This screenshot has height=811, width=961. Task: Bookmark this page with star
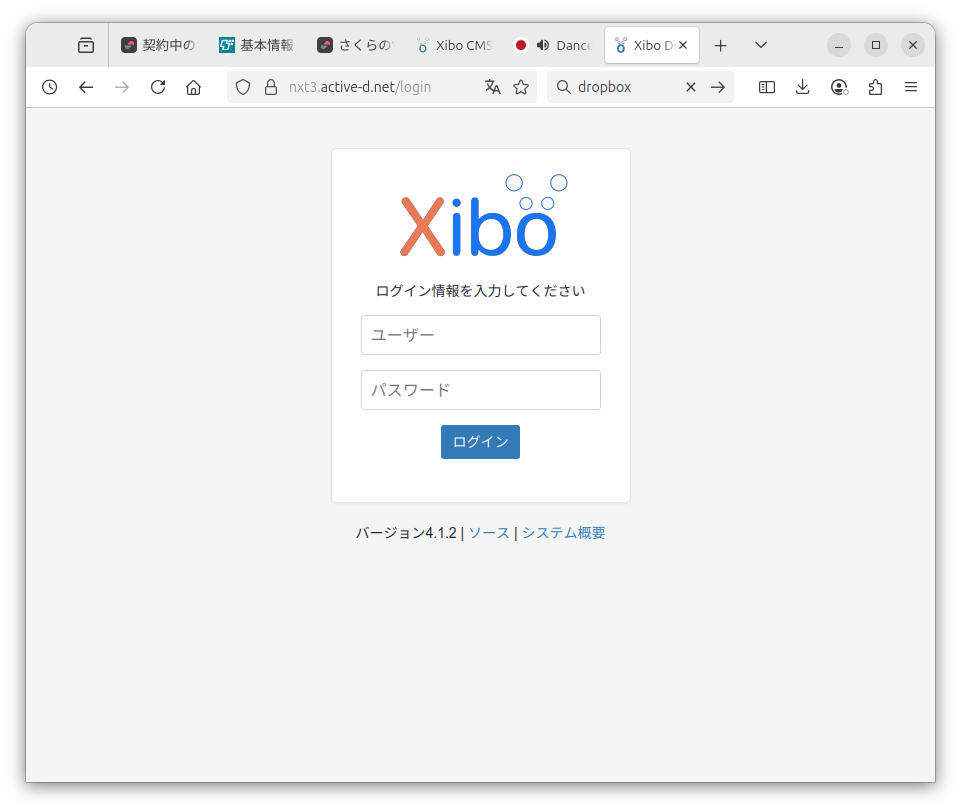pyautogui.click(x=521, y=87)
